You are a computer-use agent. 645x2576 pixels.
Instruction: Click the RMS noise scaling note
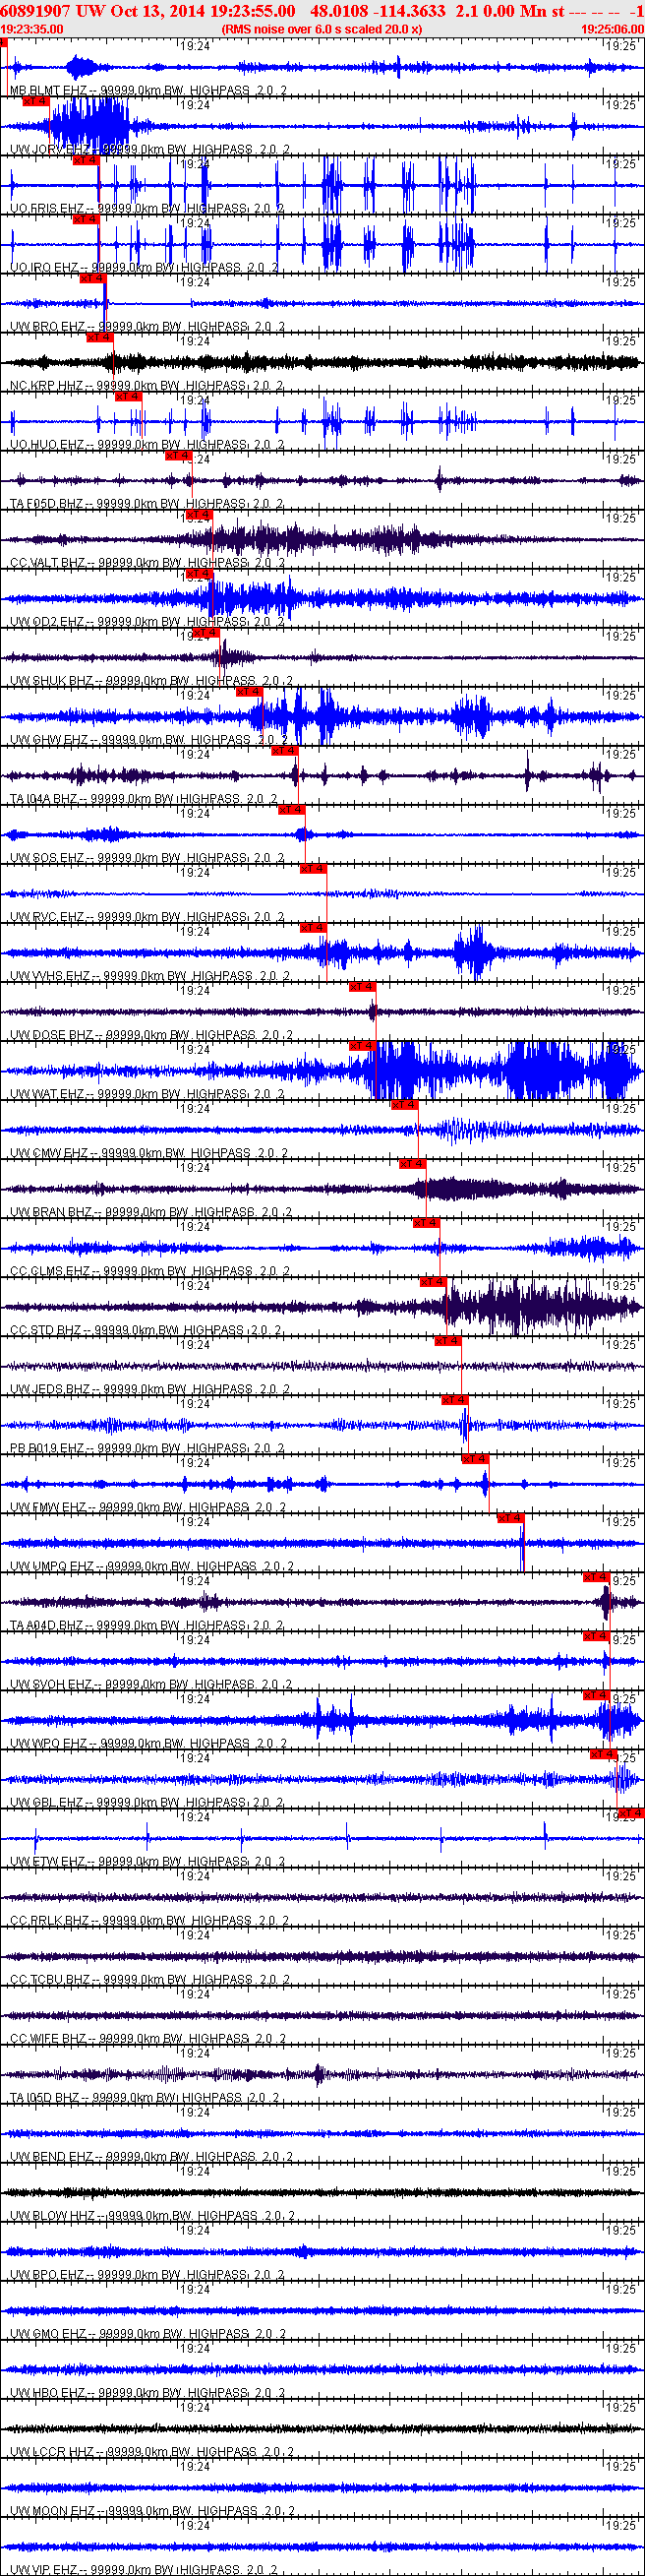click(321, 29)
